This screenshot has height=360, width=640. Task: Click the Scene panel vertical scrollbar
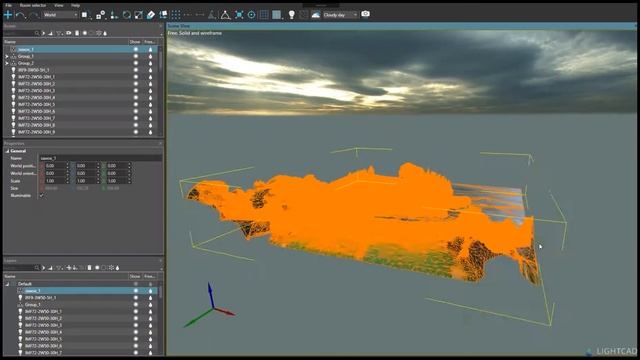coord(160,61)
